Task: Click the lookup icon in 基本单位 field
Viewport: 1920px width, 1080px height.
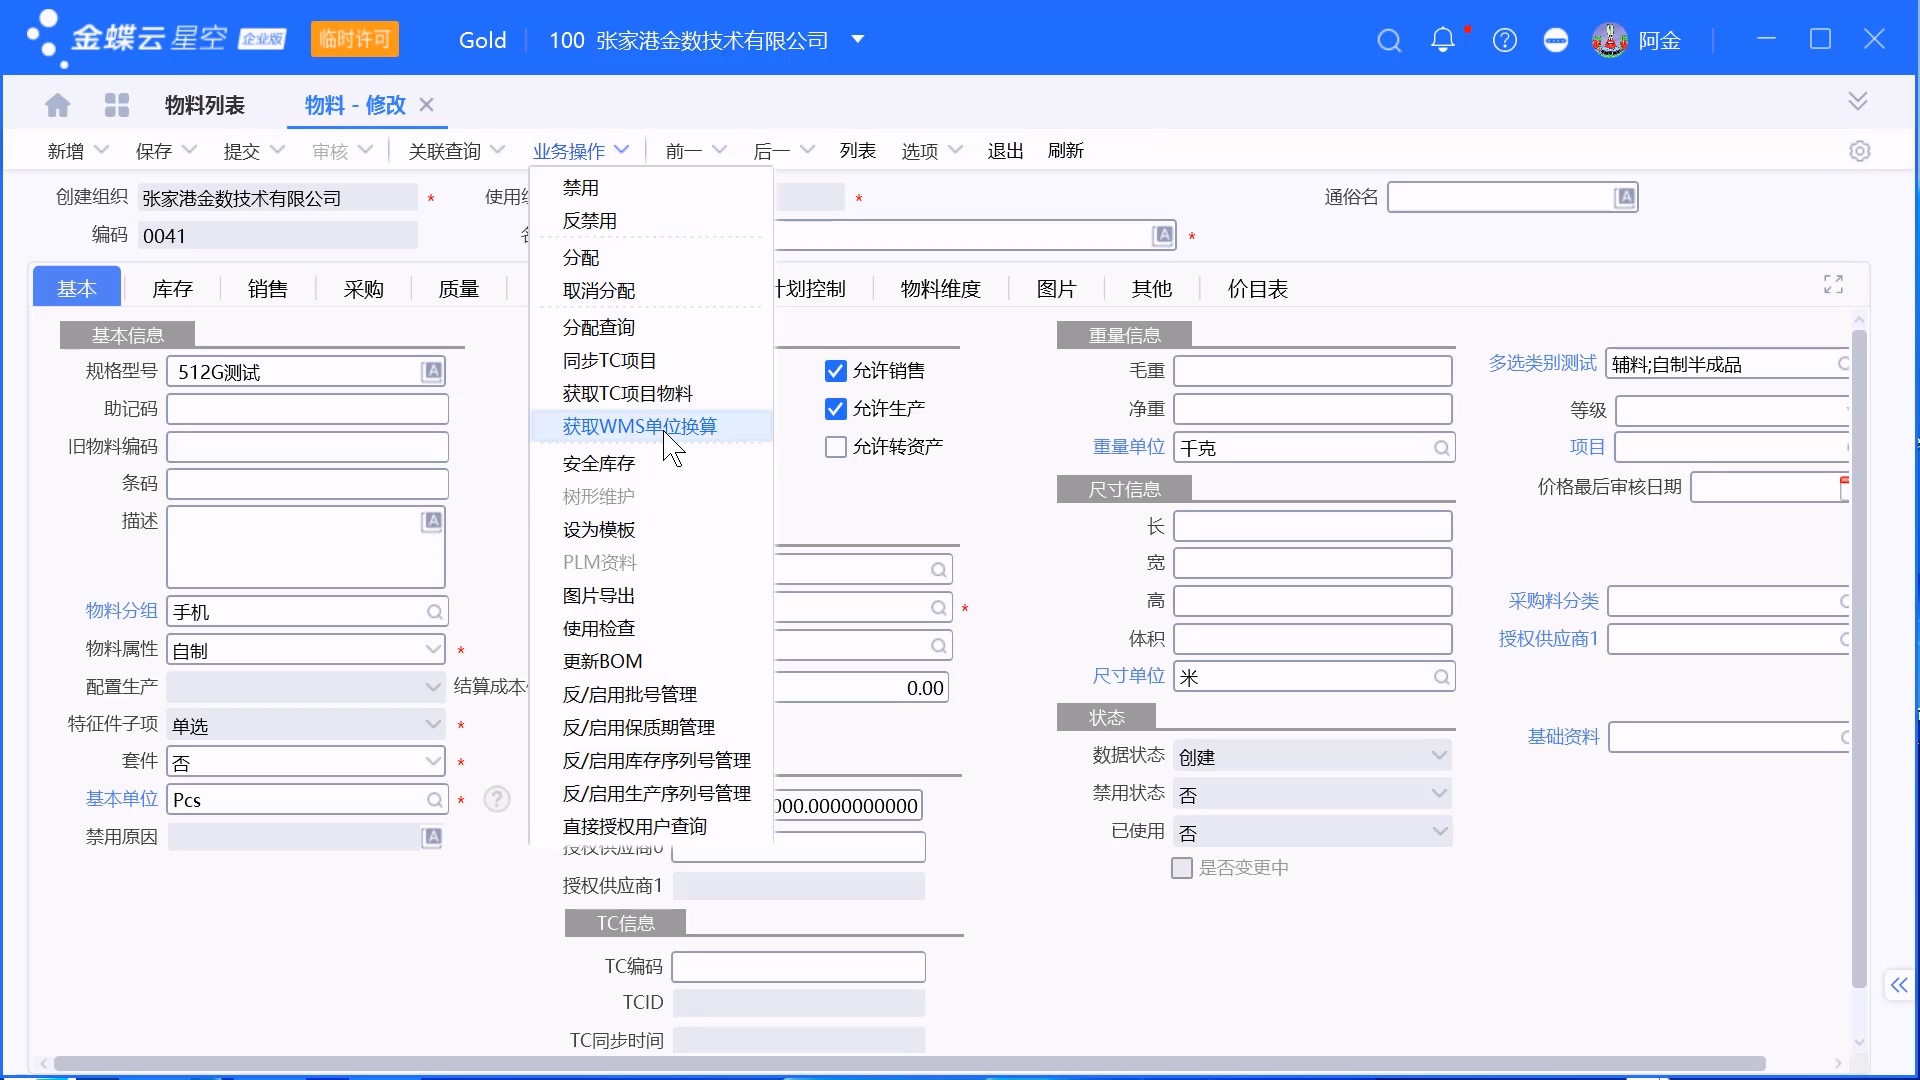Action: (435, 800)
